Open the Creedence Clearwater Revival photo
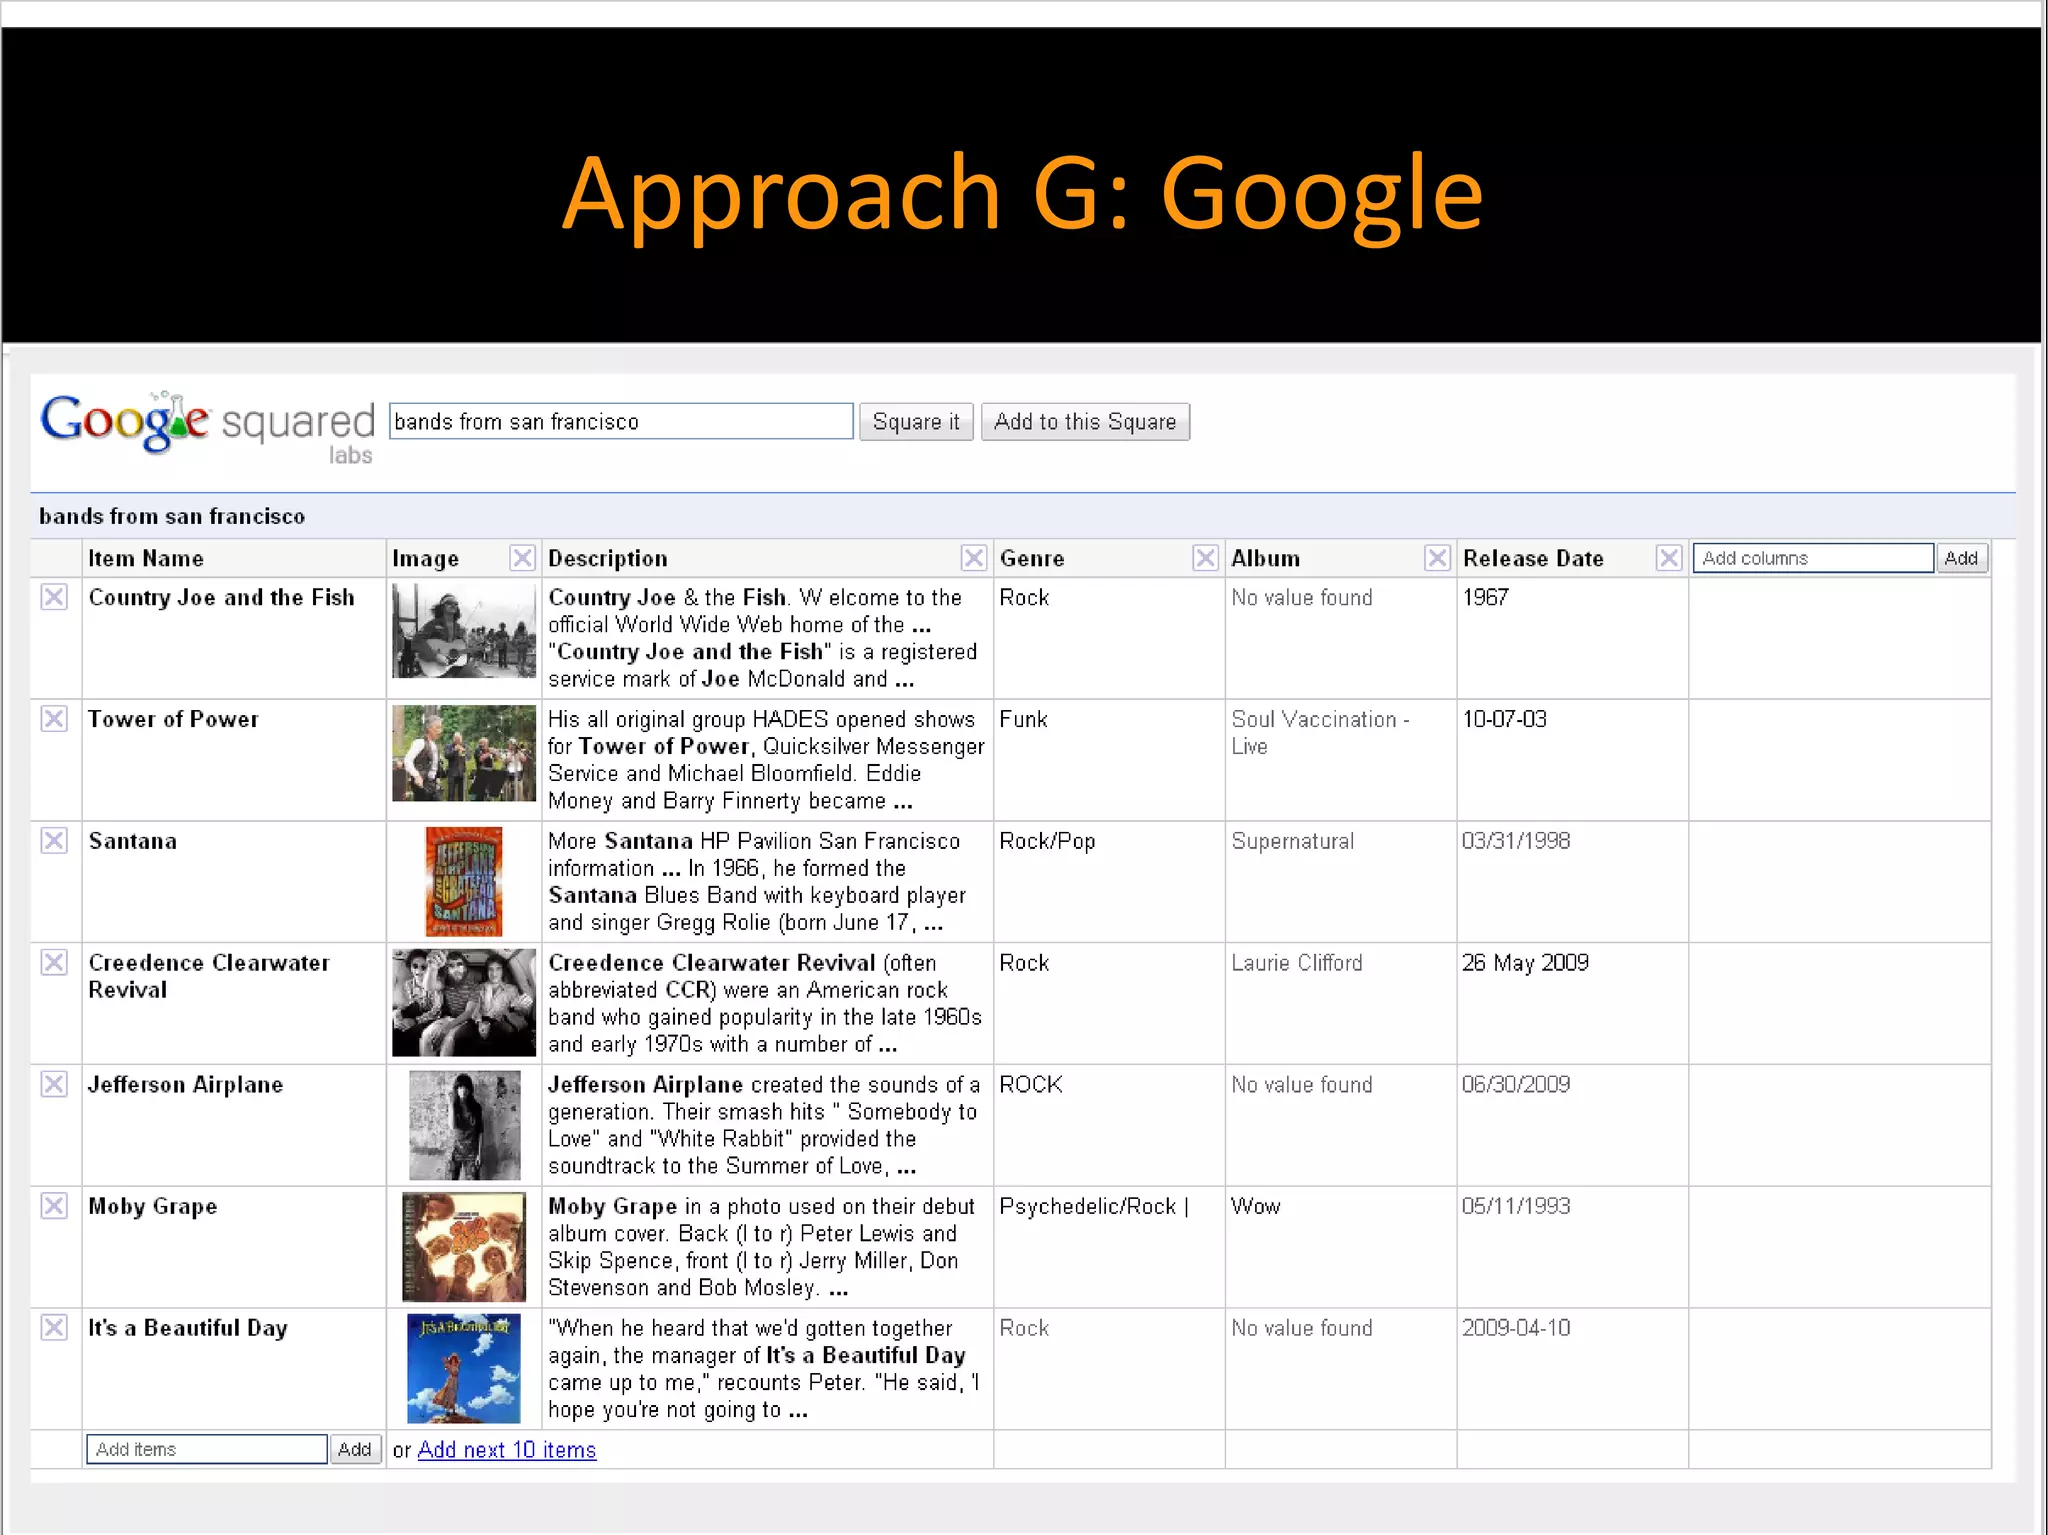The height and width of the screenshot is (1535, 2048). tap(464, 1003)
